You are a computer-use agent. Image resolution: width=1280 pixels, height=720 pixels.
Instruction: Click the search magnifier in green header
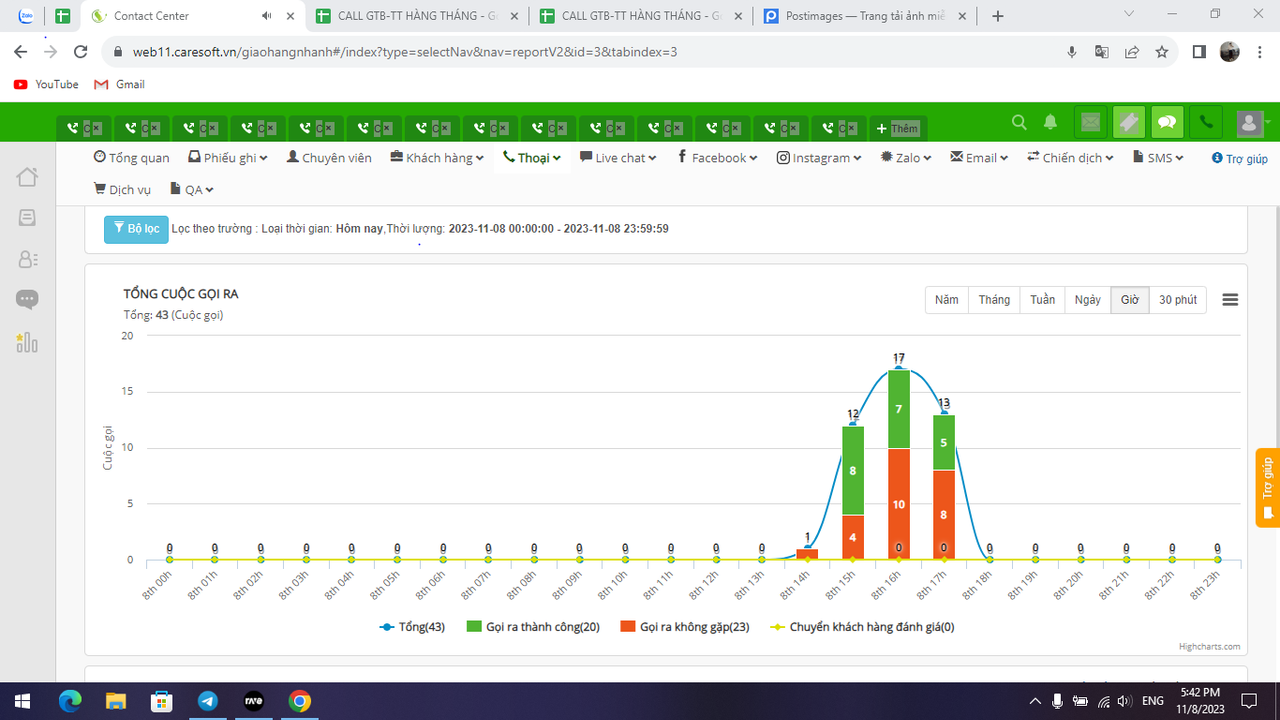pos(1019,122)
